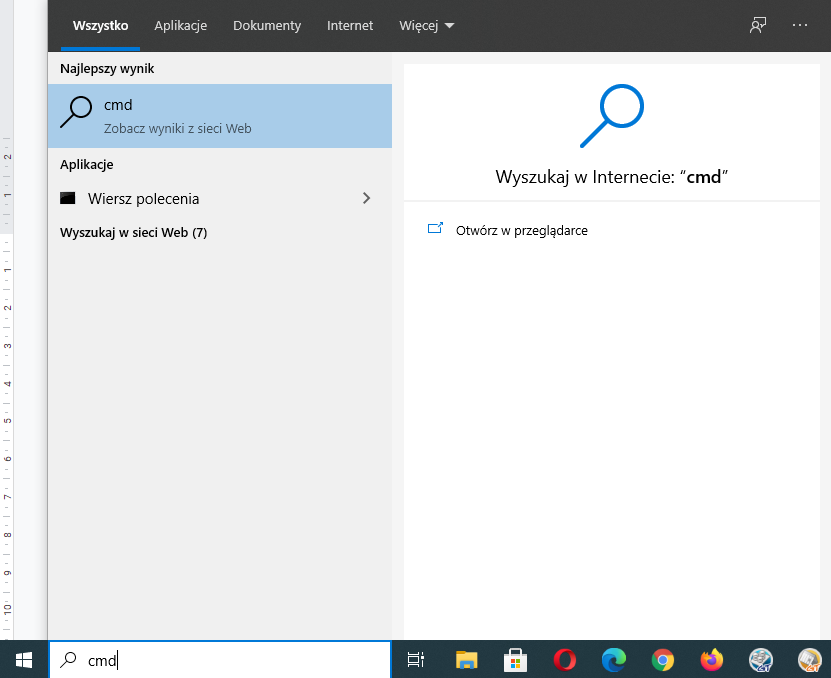The height and width of the screenshot is (678, 831).
Task: Switch to the Dokumenty tab
Action: tap(267, 26)
